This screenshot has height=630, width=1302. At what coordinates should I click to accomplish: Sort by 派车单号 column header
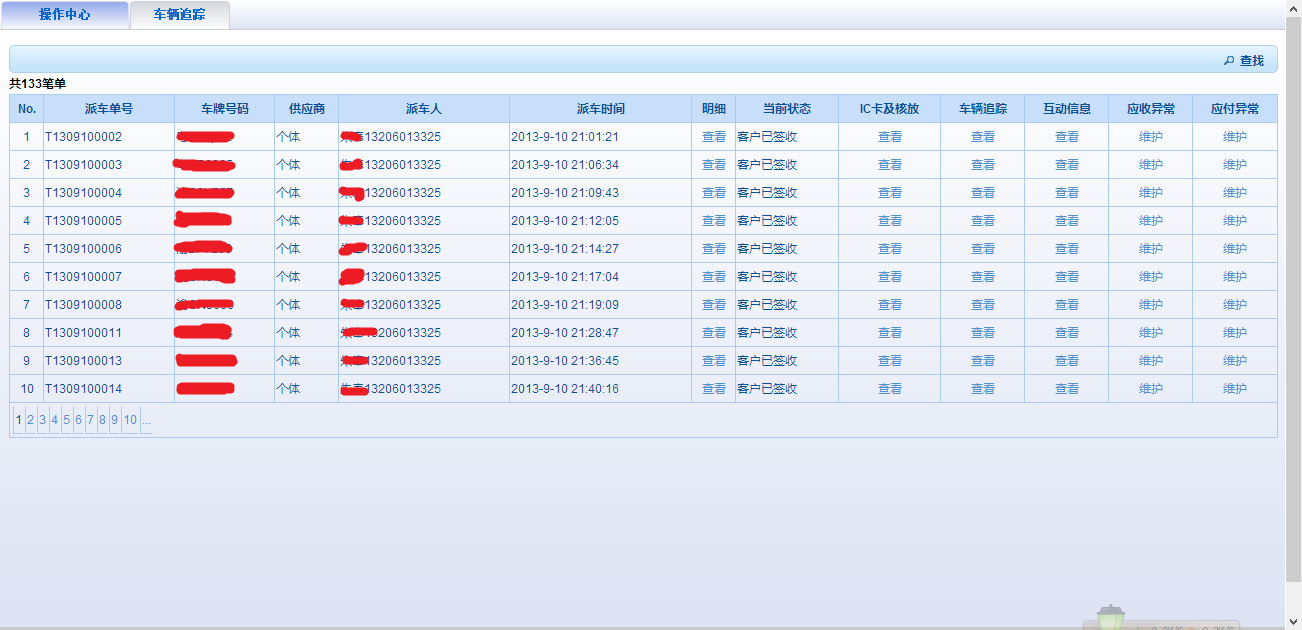(108, 109)
